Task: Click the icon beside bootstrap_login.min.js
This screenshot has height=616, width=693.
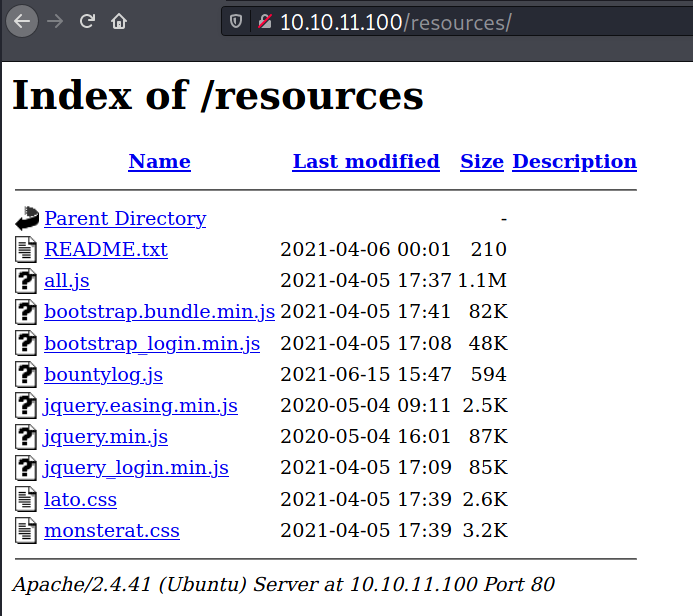Action: click(x=26, y=343)
